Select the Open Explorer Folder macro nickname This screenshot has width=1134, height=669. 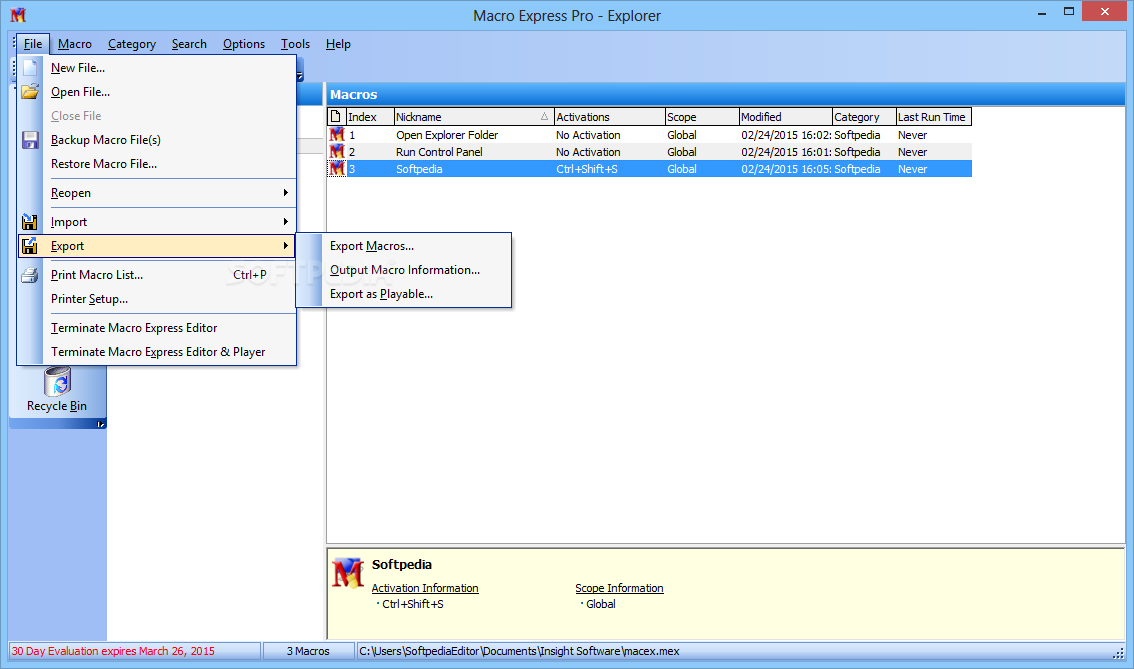pos(447,135)
